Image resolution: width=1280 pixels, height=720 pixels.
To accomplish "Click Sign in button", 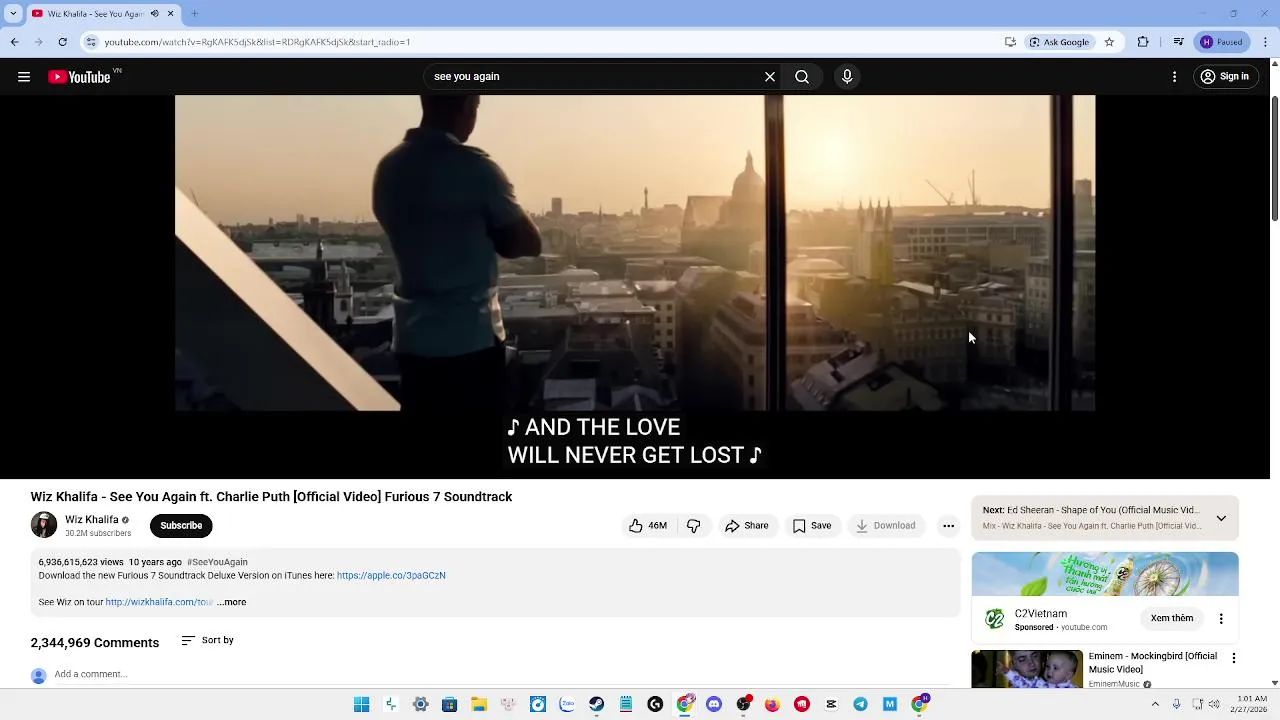I will [1225, 77].
